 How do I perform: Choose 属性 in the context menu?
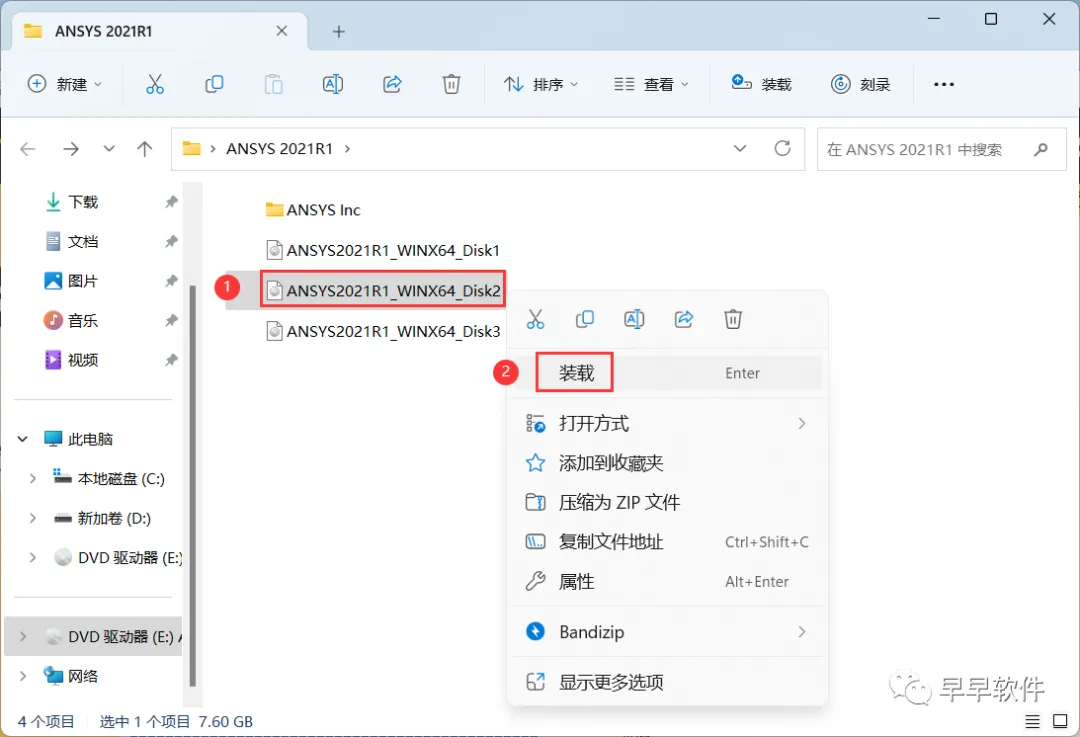(x=667, y=581)
